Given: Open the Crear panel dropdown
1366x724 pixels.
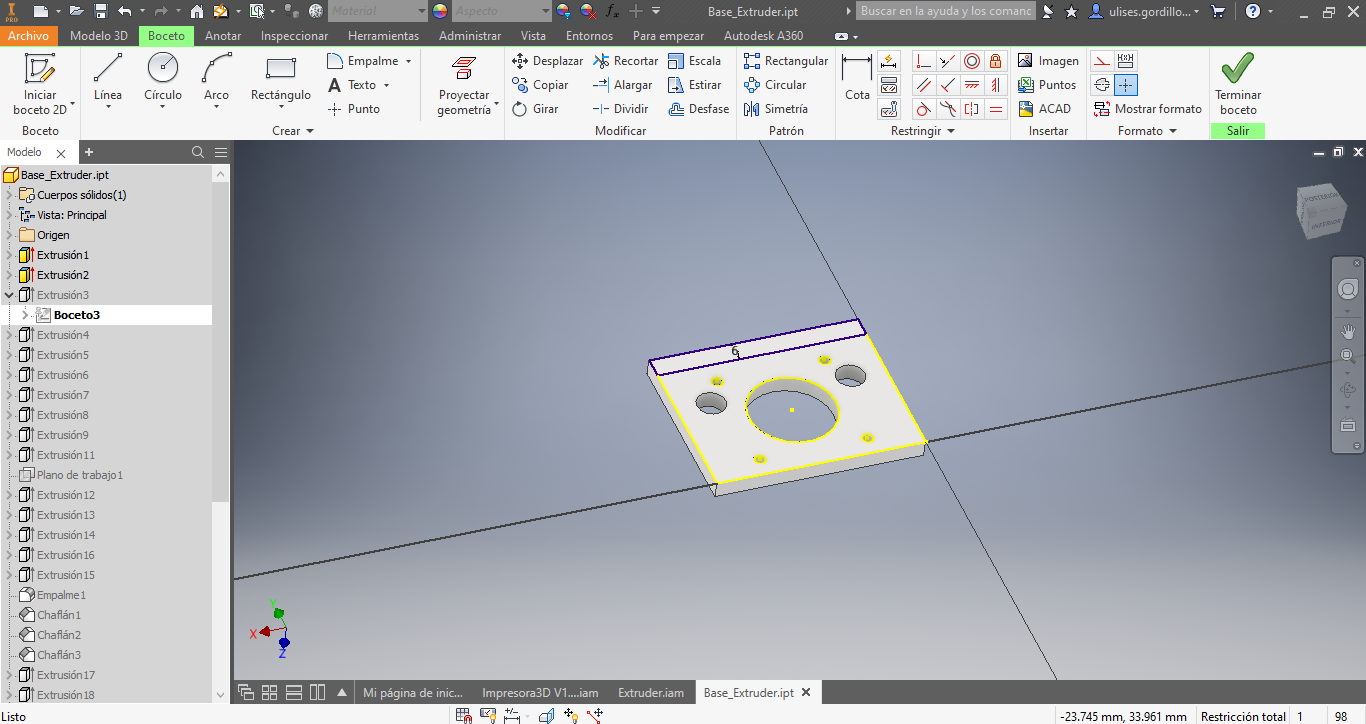Looking at the screenshot, I should pos(293,131).
